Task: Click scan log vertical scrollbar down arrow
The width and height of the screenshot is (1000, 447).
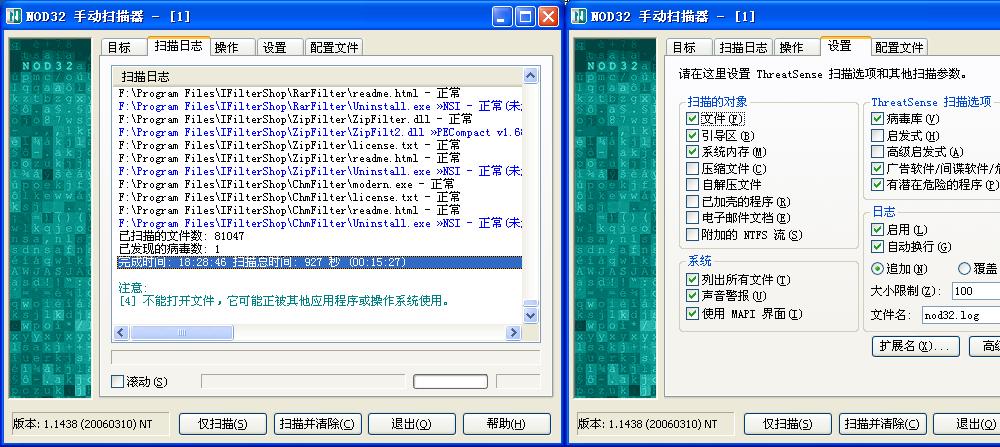Action: [x=531, y=315]
